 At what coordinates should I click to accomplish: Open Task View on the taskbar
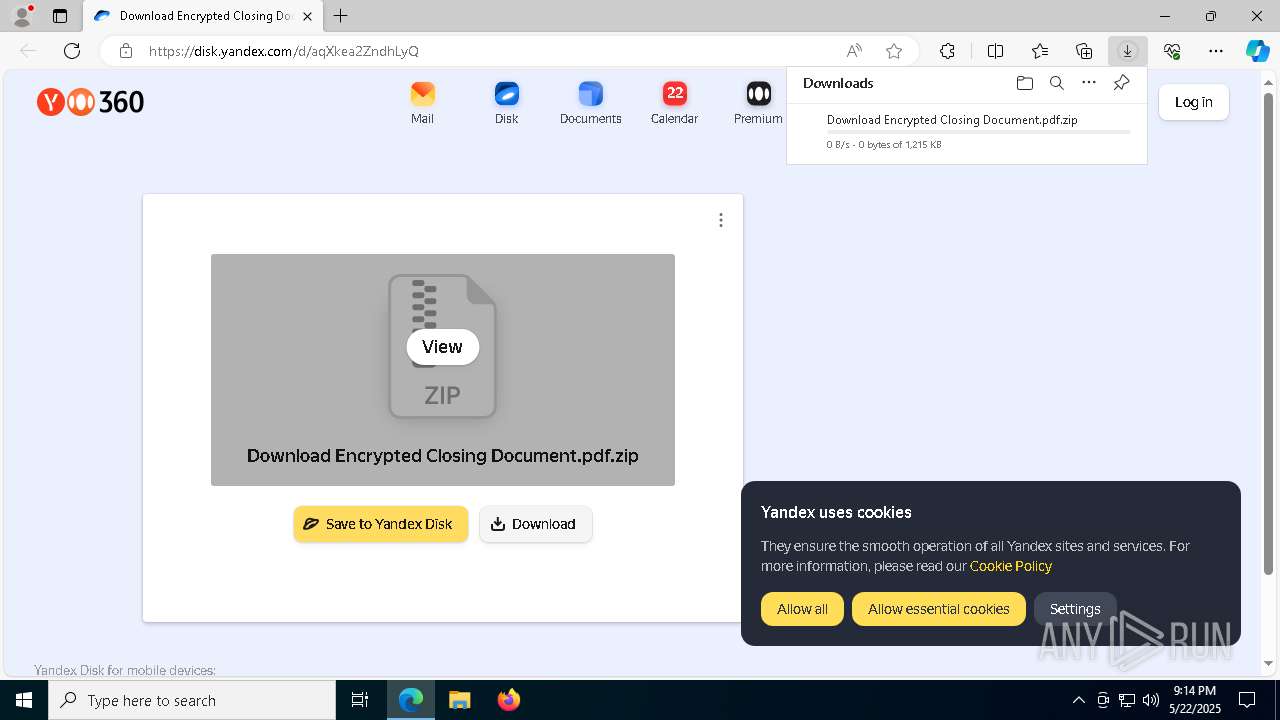click(x=360, y=700)
